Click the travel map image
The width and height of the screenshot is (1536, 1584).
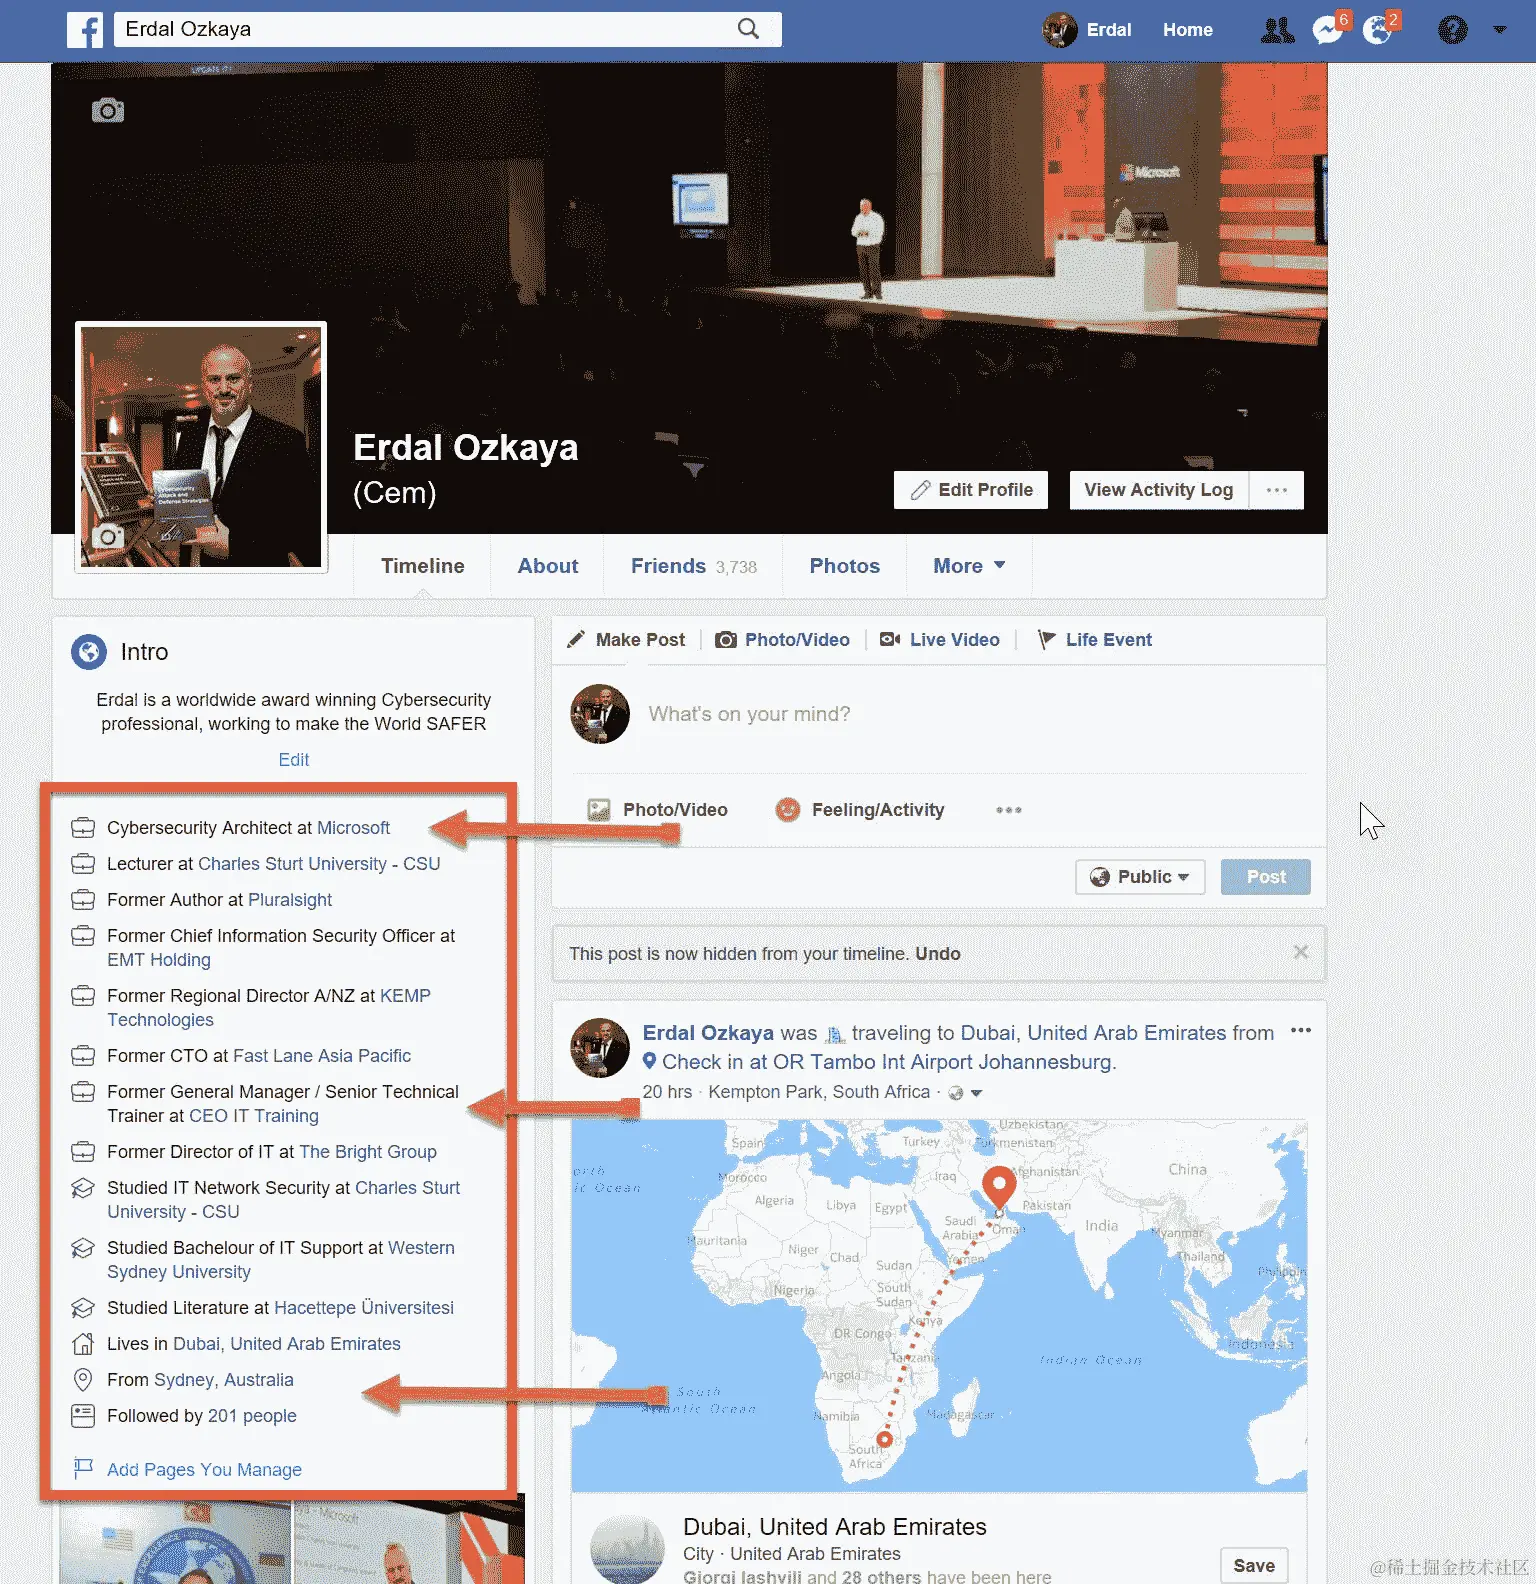click(x=939, y=1305)
